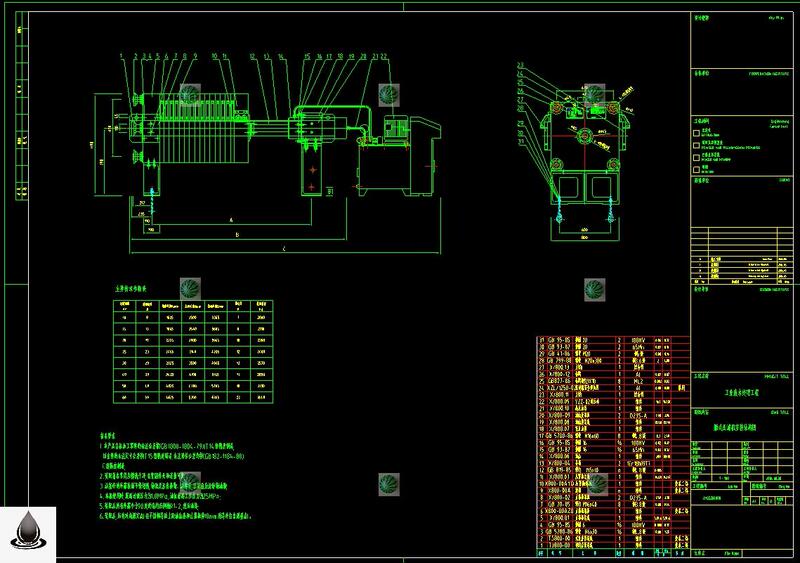Click the "GB 799-88" entry in the parts list
This screenshot has height=563, width=800.
(559, 360)
